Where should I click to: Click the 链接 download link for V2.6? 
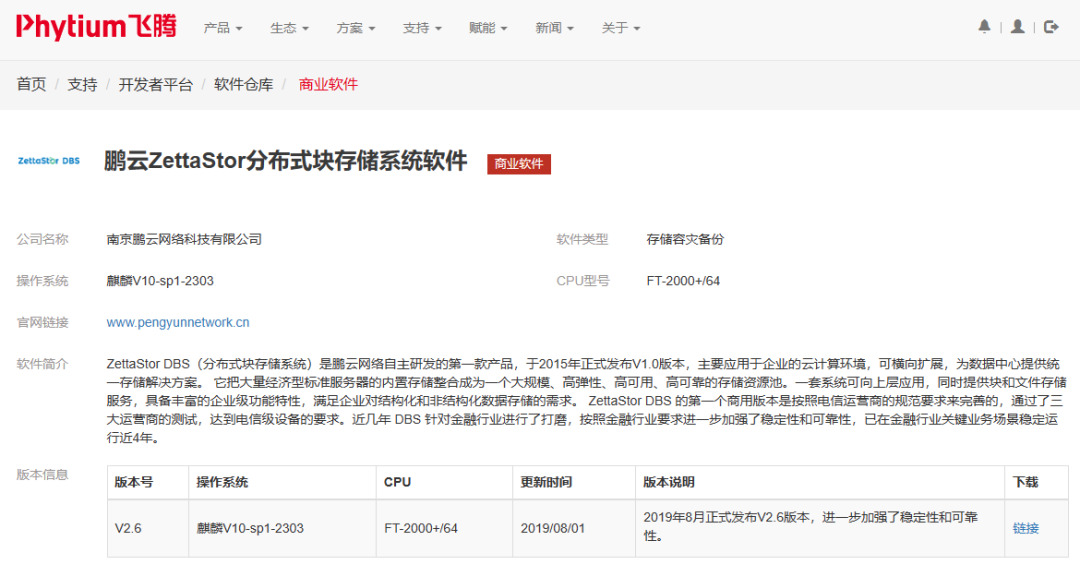point(1026,528)
